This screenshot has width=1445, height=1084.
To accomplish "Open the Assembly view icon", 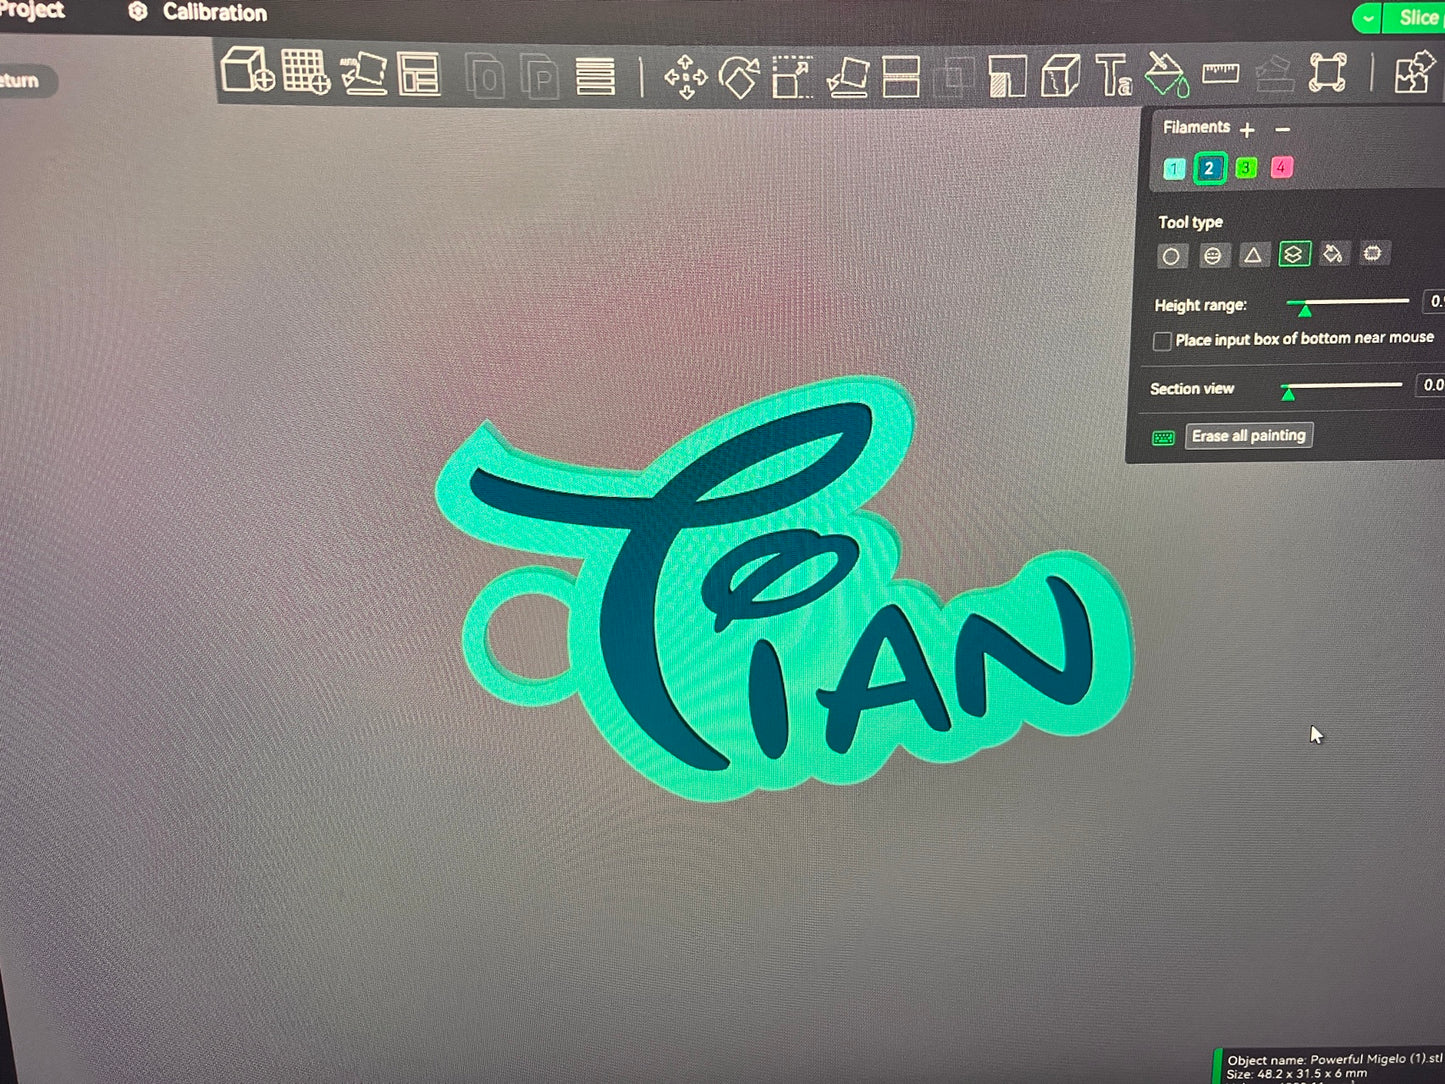I will [x=1412, y=74].
